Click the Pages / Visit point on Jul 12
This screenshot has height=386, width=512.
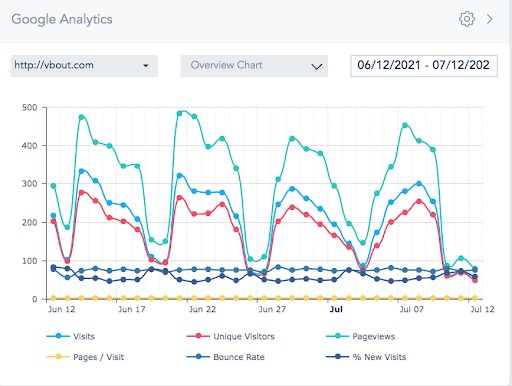pyautogui.click(x=475, y=298)
